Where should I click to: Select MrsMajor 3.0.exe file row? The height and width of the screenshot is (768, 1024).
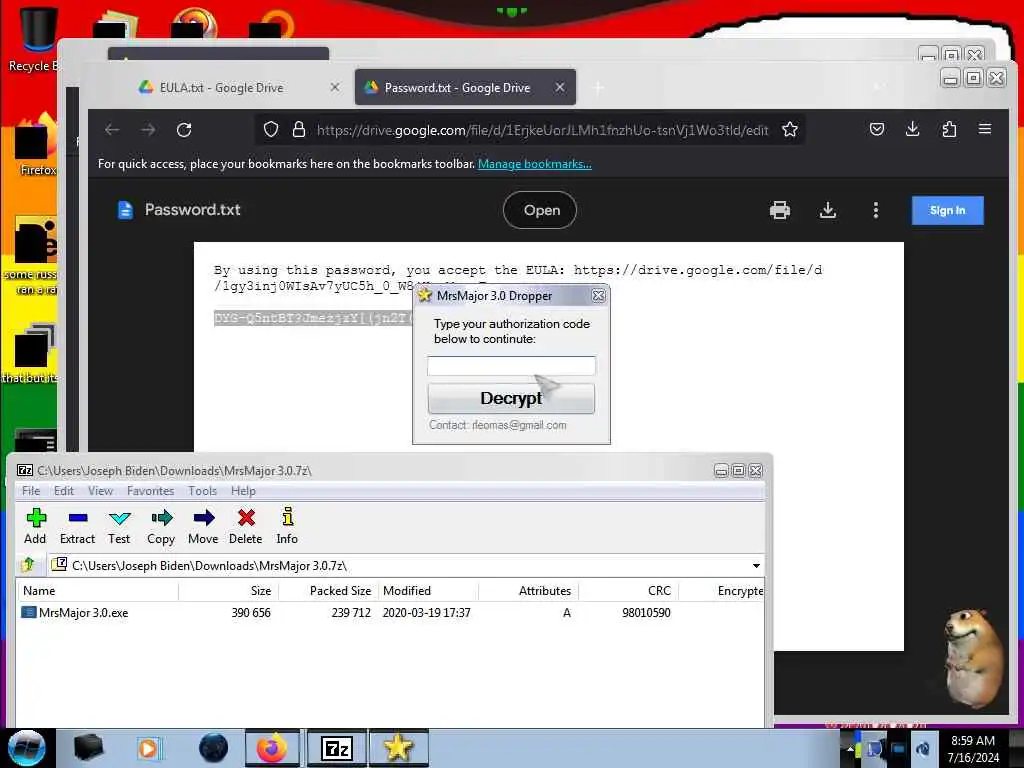coord(390,613)
